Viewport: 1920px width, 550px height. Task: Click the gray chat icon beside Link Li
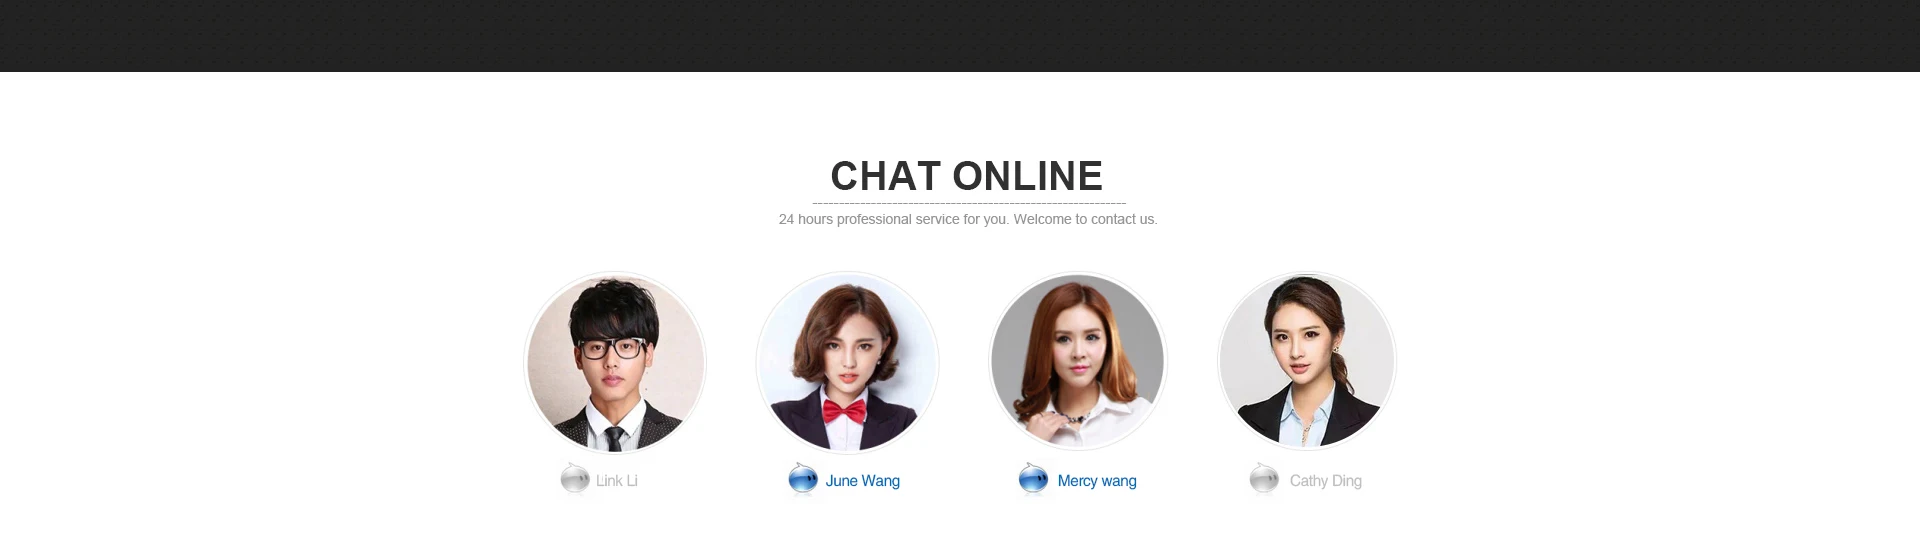pos(575,479)
